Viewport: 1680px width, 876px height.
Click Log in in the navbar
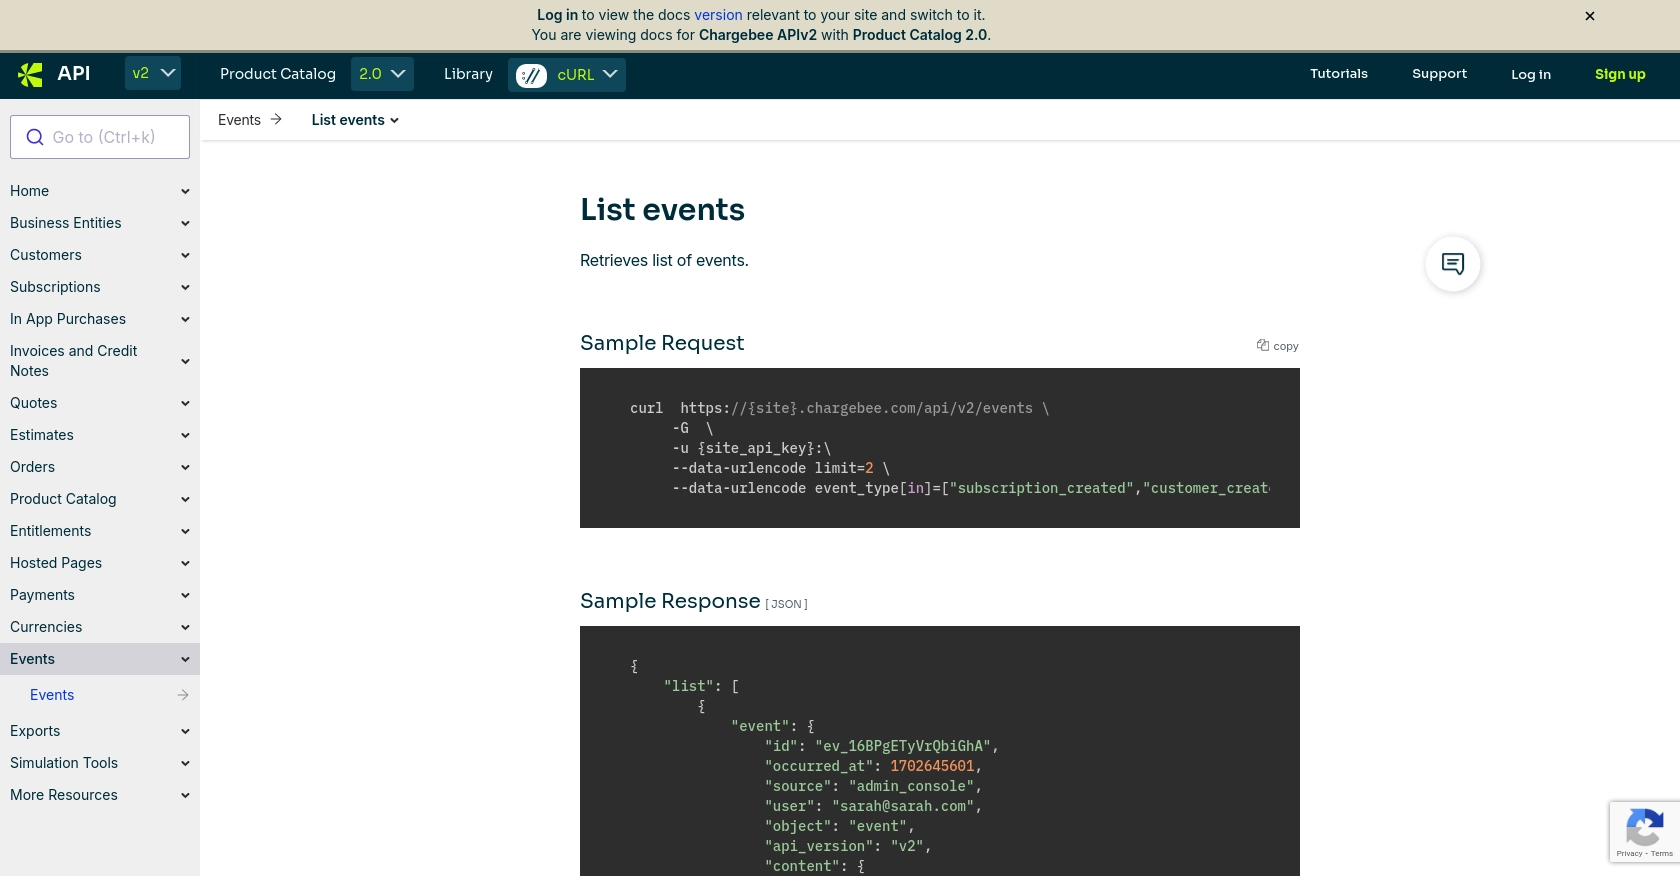pos(1531,74)
